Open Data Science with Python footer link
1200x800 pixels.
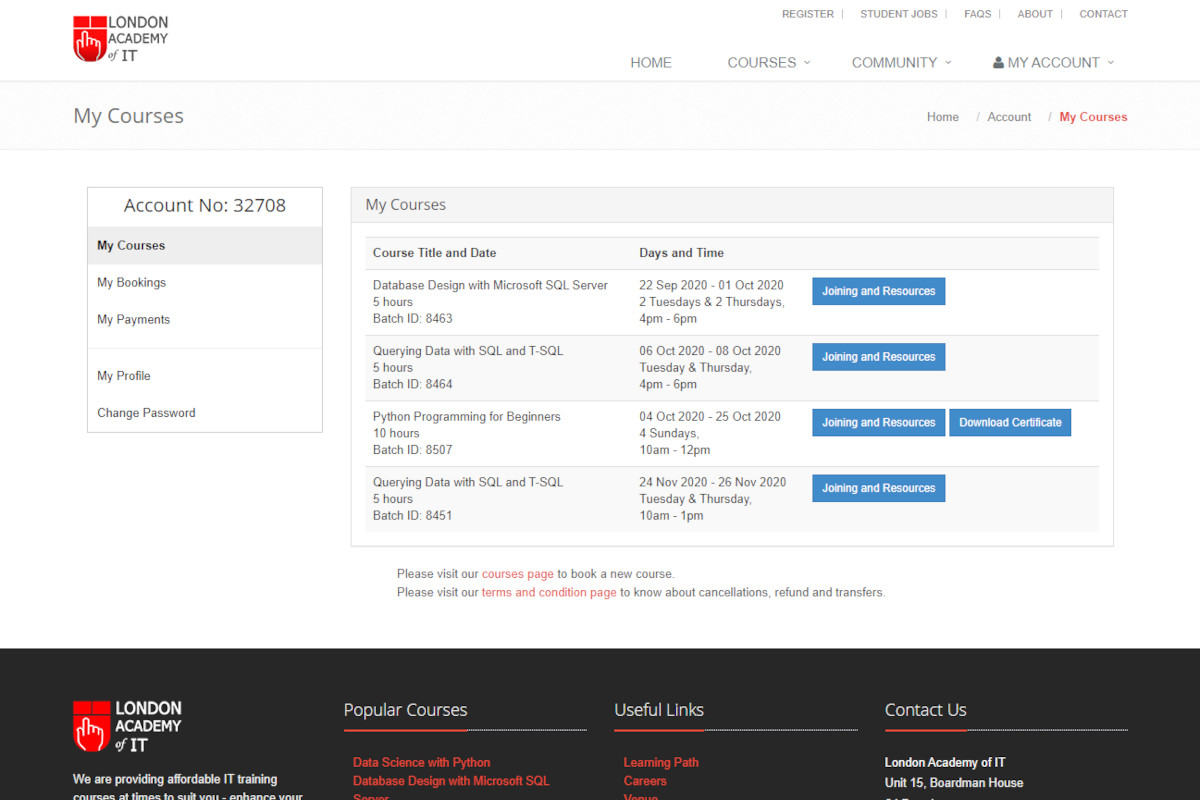pyautogui.click(x=421, y=762)
